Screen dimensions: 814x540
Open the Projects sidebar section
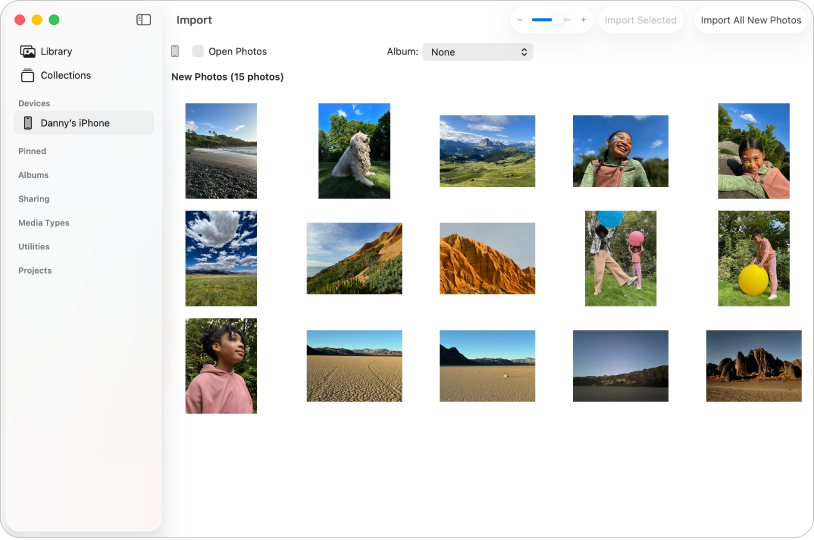point(35,271)
